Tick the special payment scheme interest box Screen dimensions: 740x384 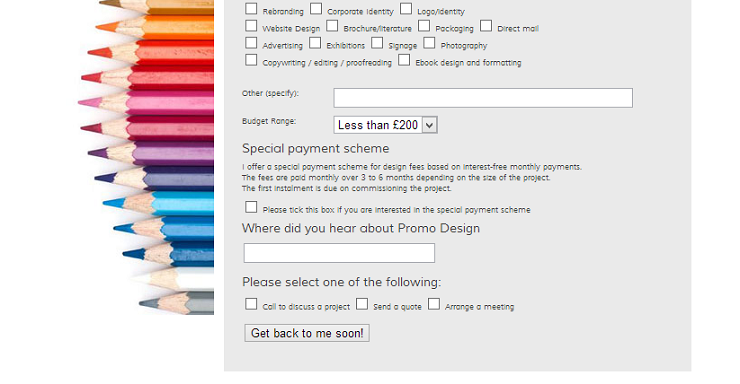251,207
